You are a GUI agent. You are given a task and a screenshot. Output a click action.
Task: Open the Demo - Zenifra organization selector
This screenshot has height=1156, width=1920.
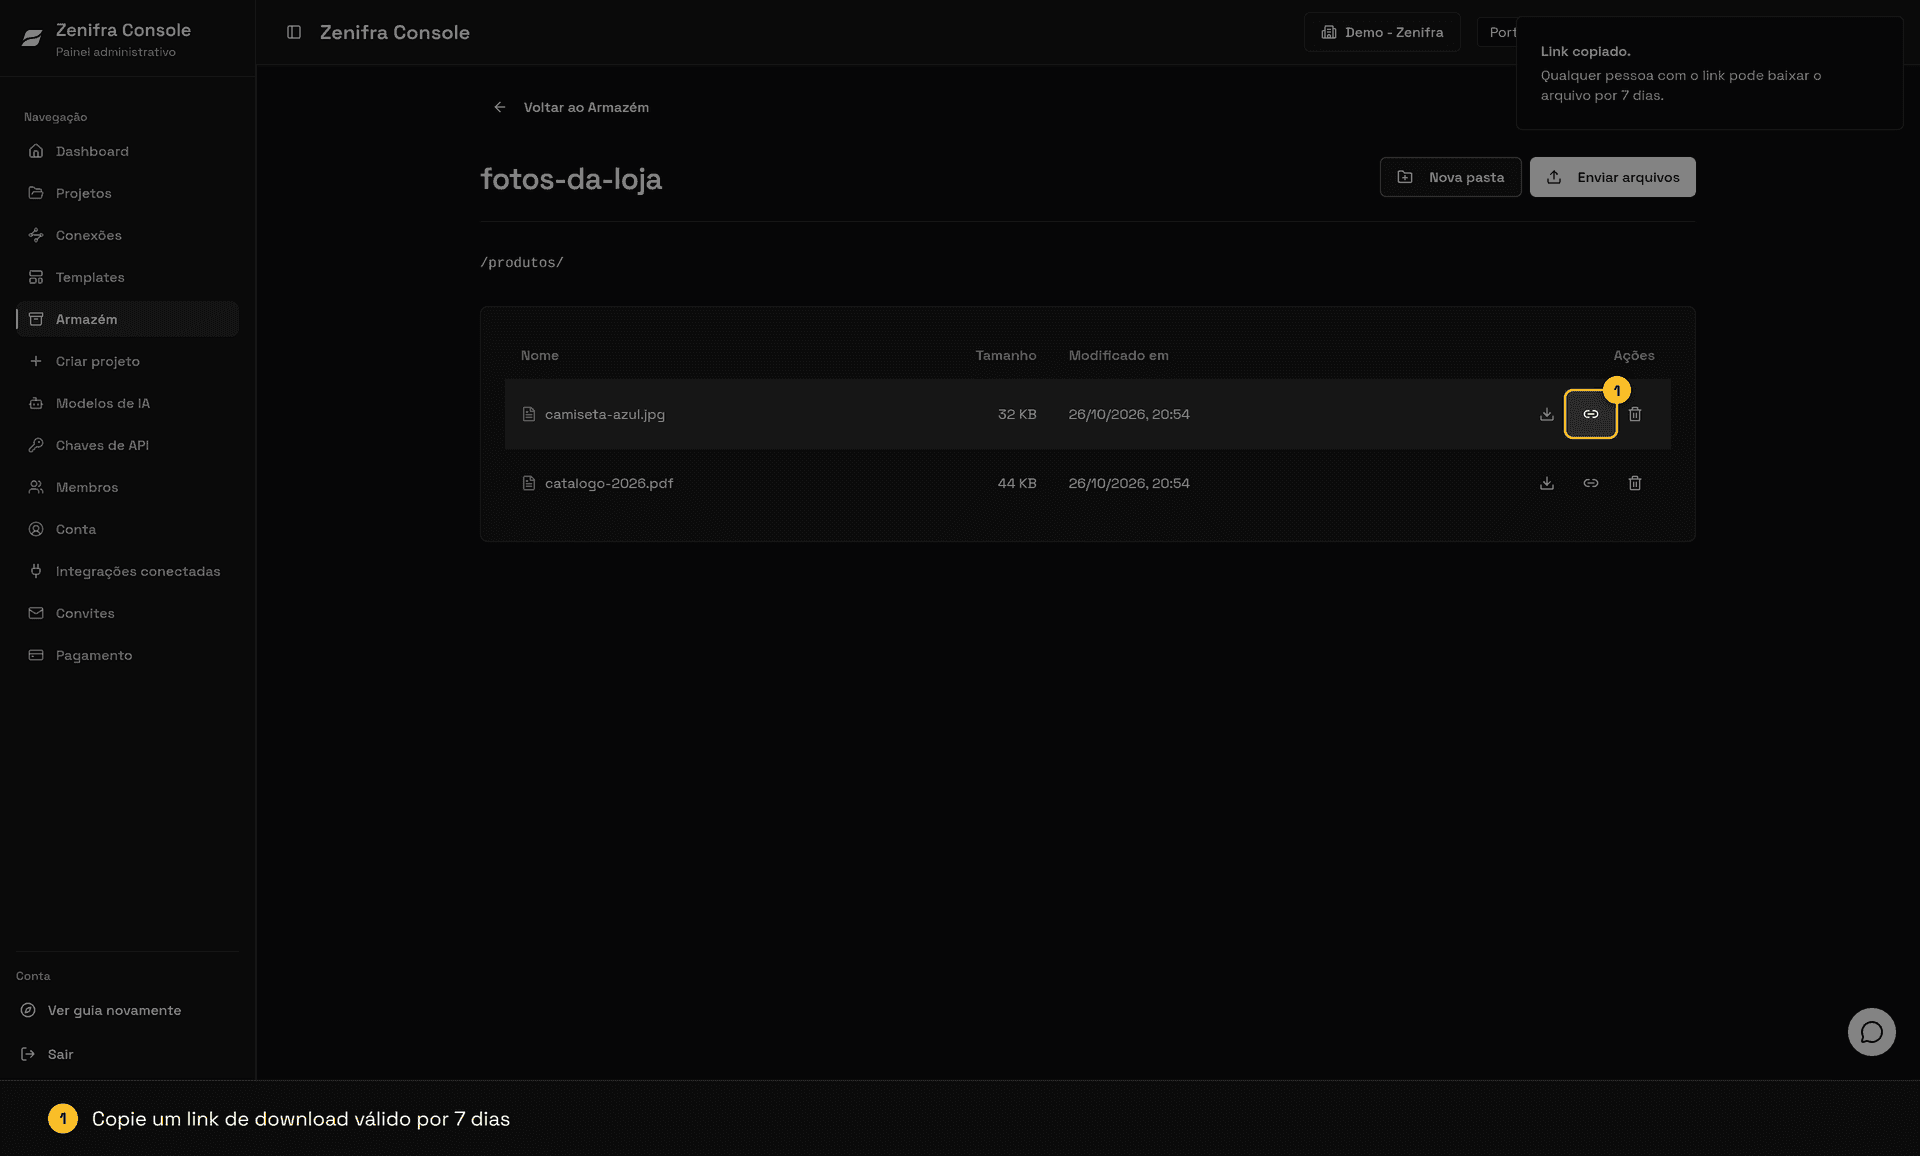tap(1382, 32)
